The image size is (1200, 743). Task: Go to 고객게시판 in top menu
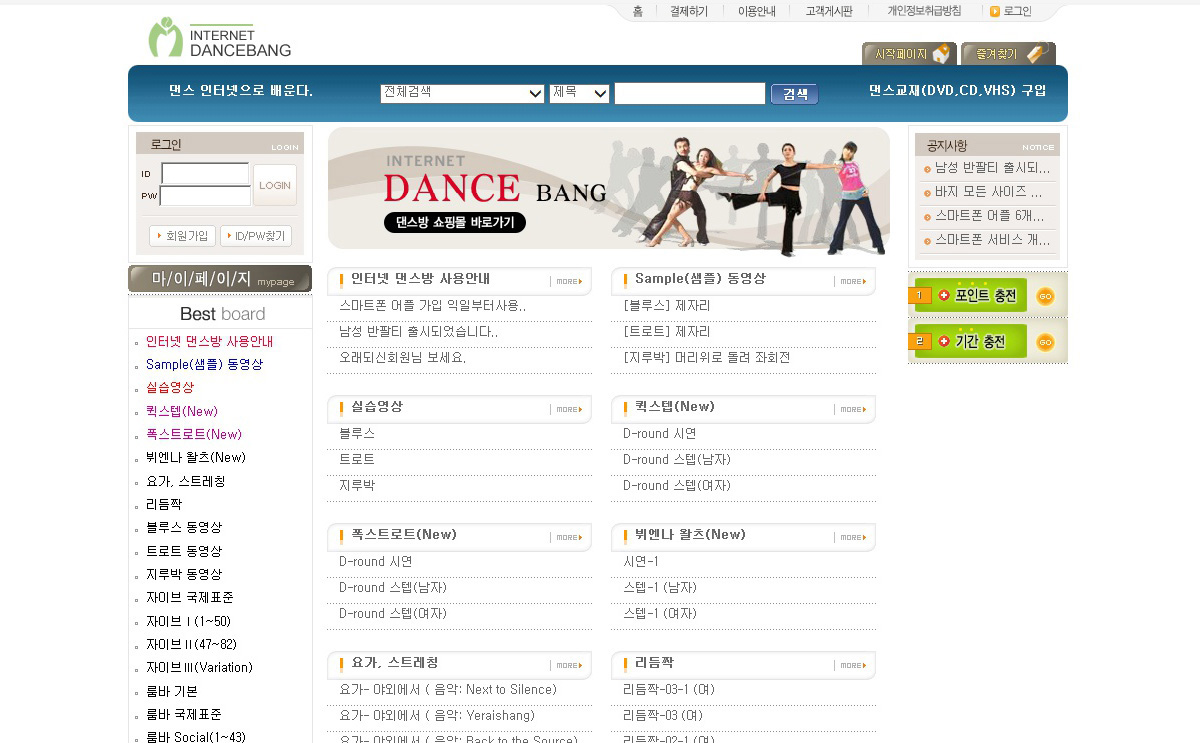pyautogui.click(x=829, y=12)
